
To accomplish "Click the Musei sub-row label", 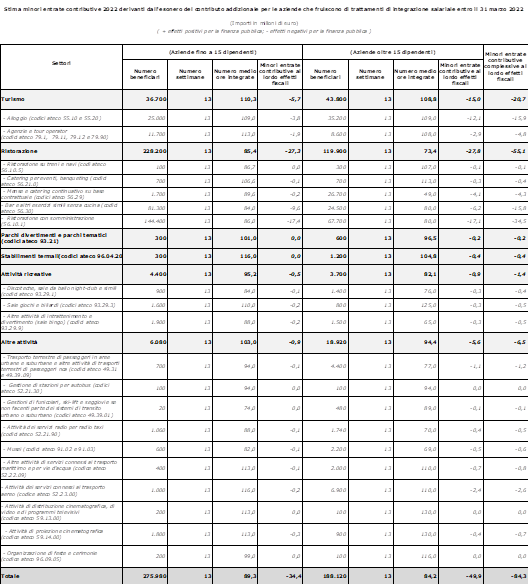I will pyautogui.click(x=49, y=449).
